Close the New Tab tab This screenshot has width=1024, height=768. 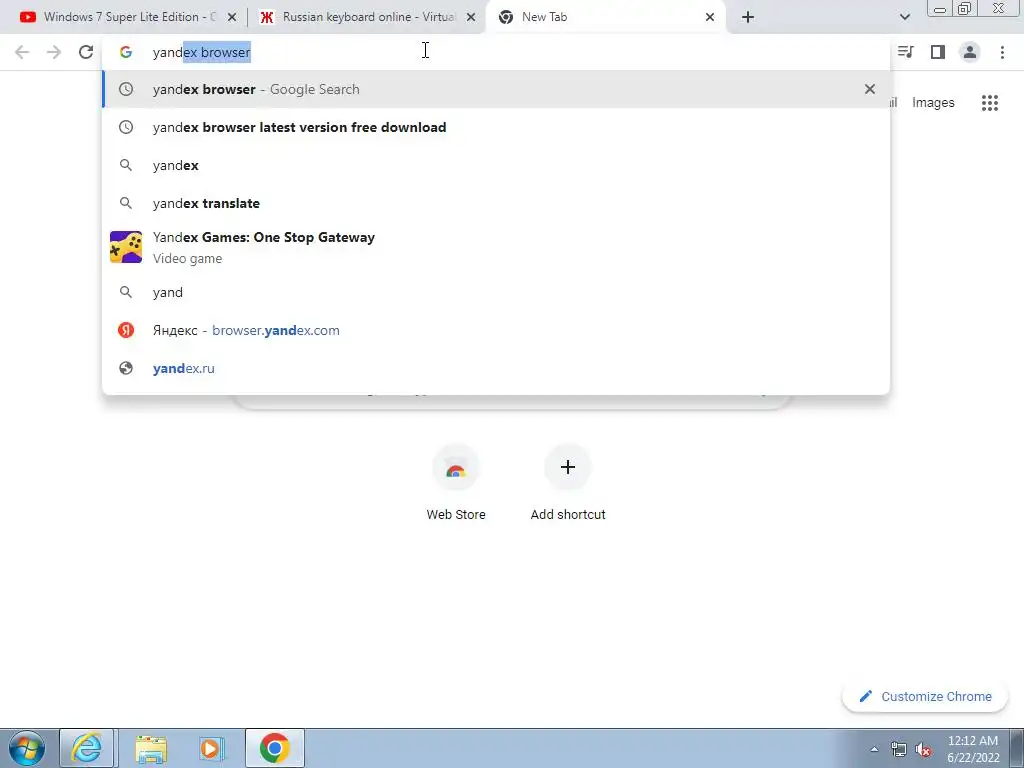[710, 18]
